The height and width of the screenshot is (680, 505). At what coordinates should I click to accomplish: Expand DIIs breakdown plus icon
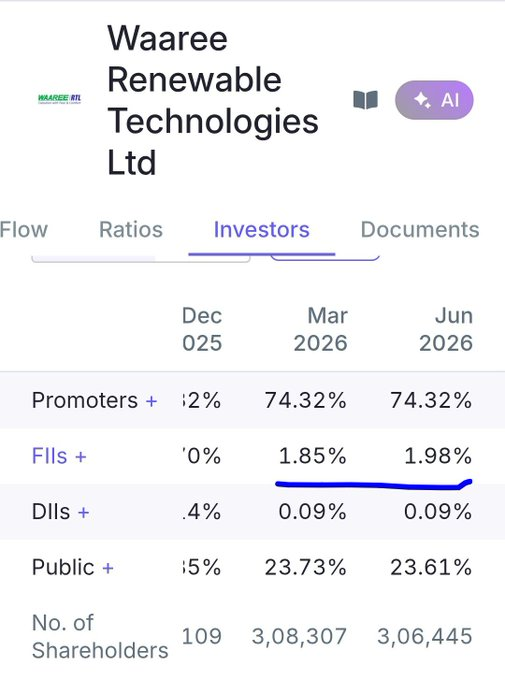pos(83,512)
